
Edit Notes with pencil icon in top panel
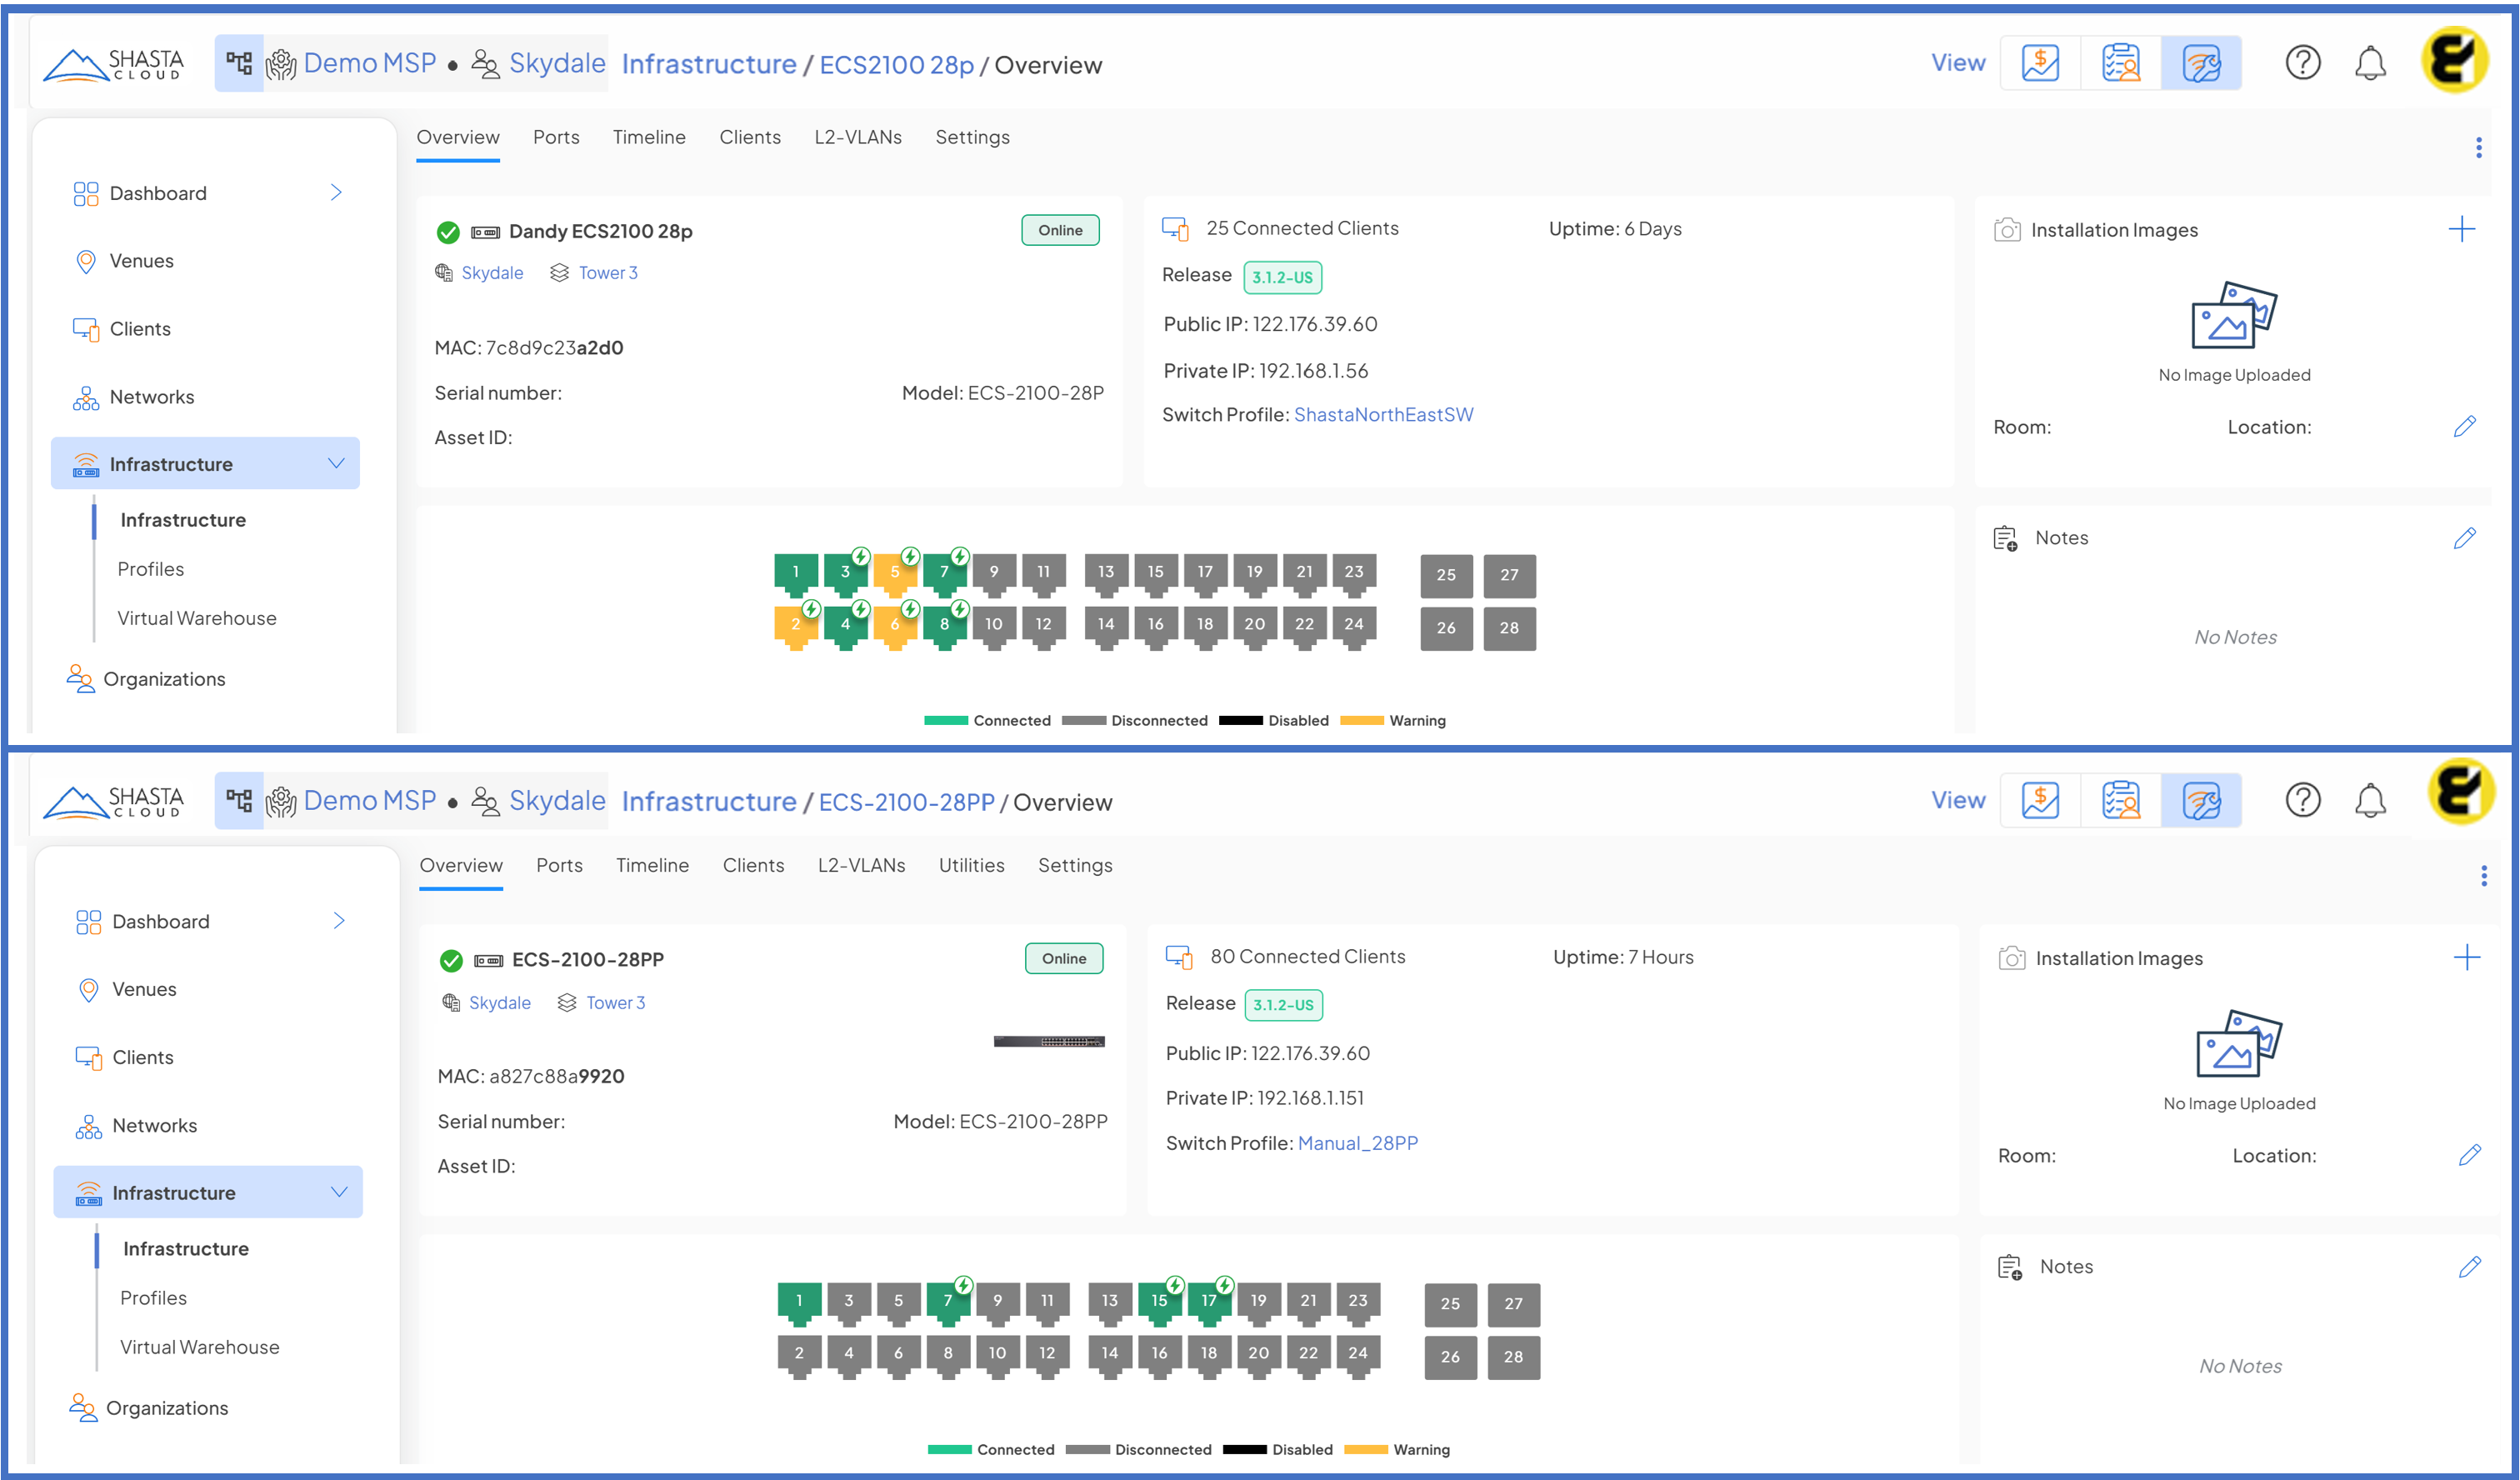click(x=2464, y=538)
